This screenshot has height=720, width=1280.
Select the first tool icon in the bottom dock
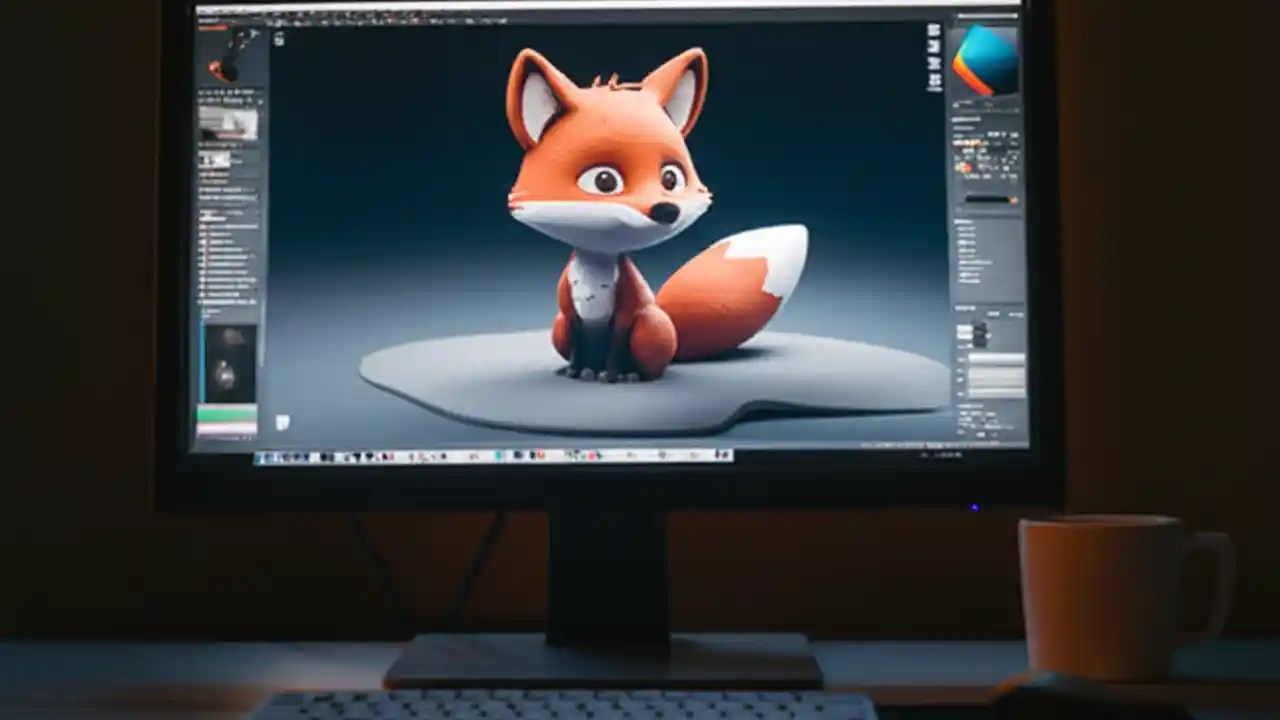point(262,456)
